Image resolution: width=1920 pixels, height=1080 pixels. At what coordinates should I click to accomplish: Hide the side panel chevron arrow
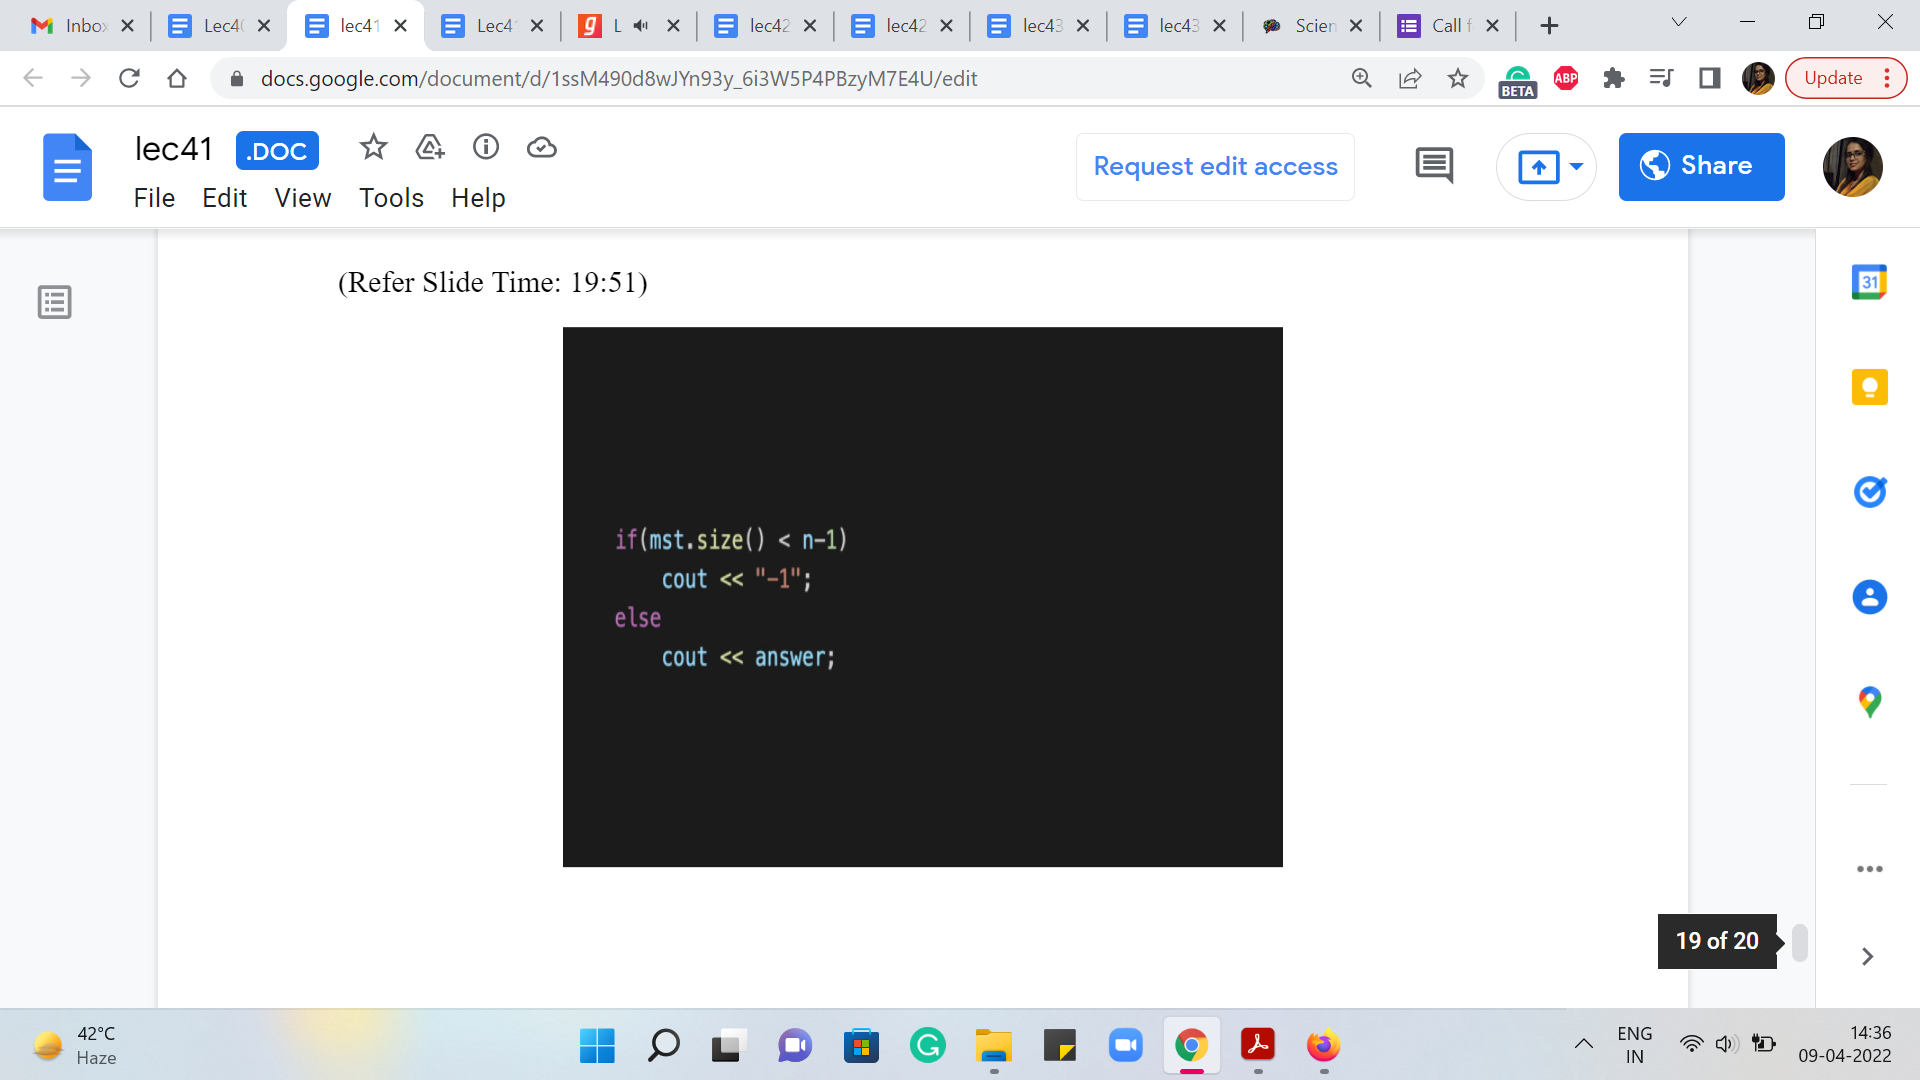pos(1867,956)
